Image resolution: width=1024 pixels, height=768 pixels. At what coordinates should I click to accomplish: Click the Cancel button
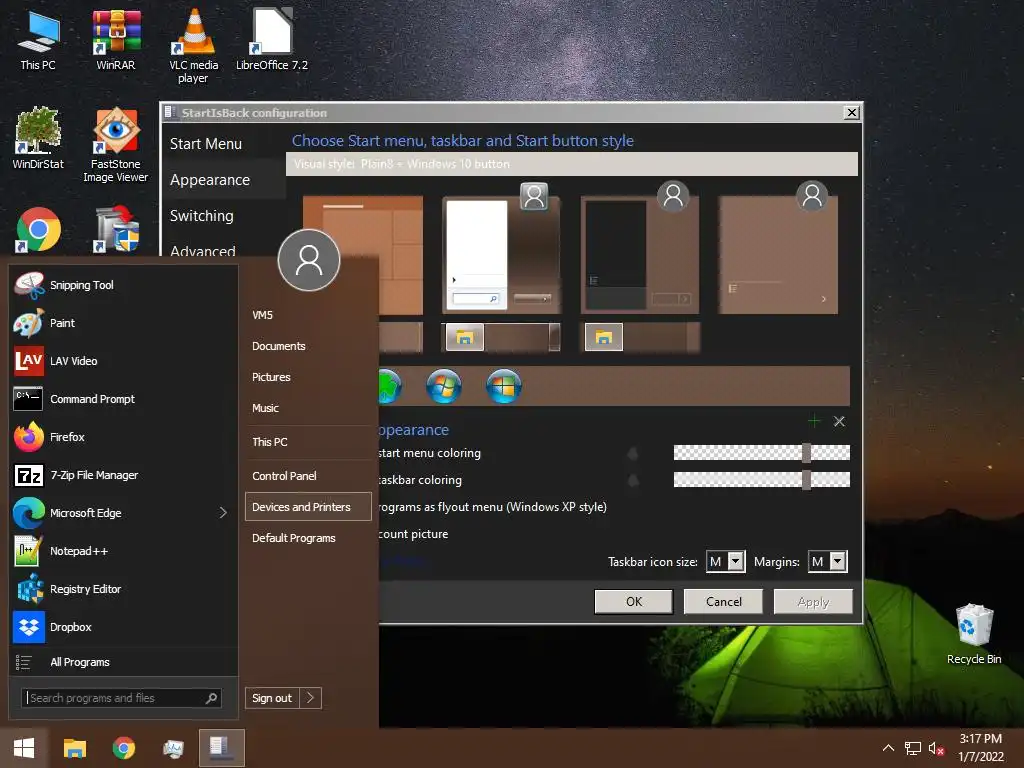tap(723, 601)
